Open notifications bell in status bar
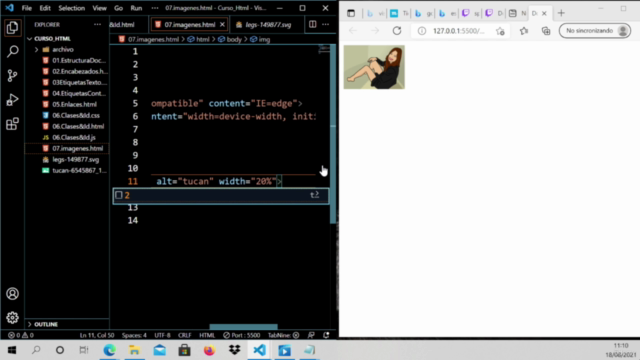This screenshot has height=360, width=640. (326, 335)
